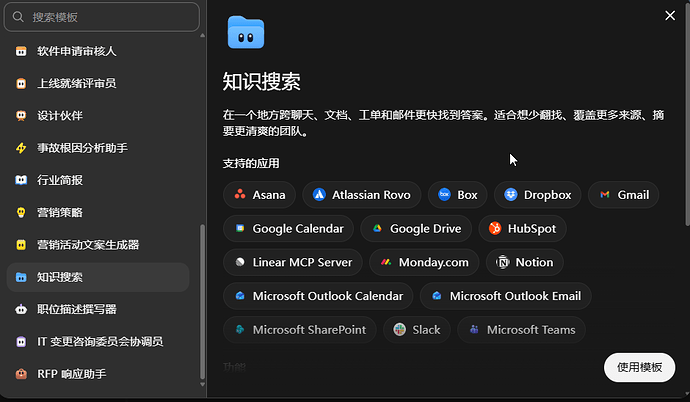Click the Notion logo icon
This screenshot has height=402, width=690.
pos(503,262)
